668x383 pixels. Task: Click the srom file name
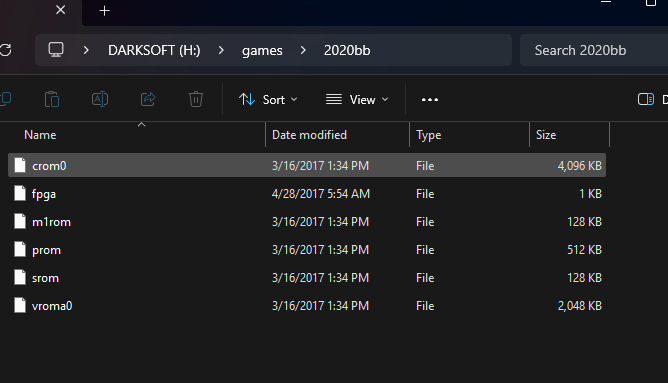pos(45,278)
